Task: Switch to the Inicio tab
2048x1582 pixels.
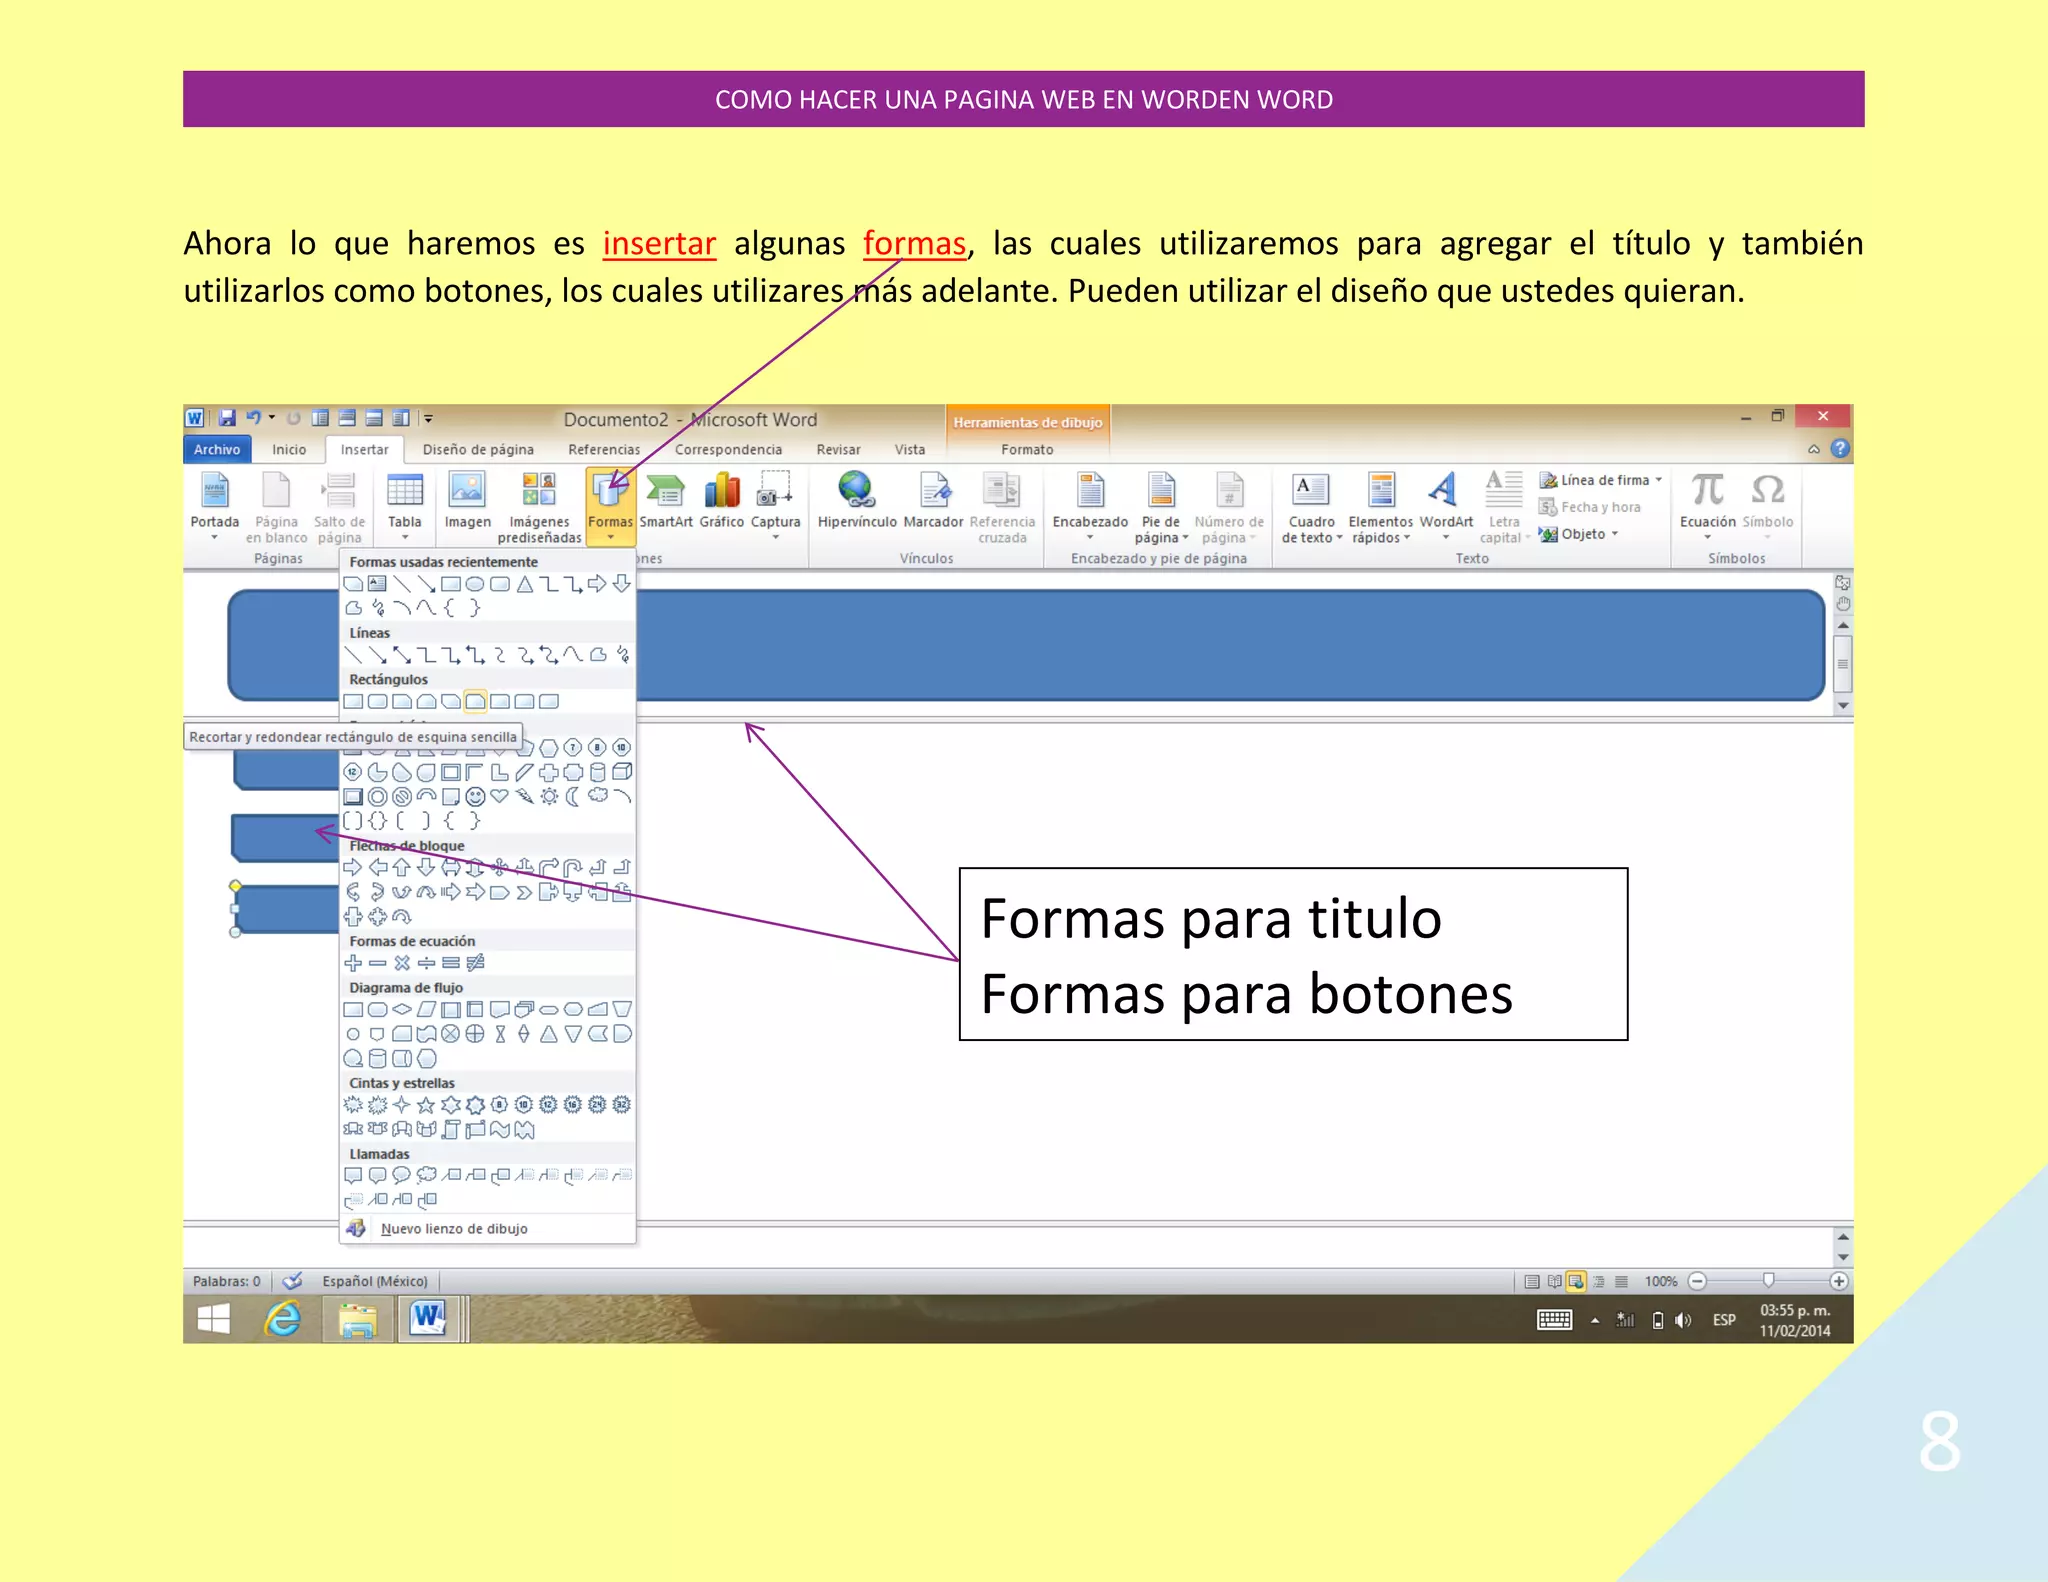Action: [289, 450]
